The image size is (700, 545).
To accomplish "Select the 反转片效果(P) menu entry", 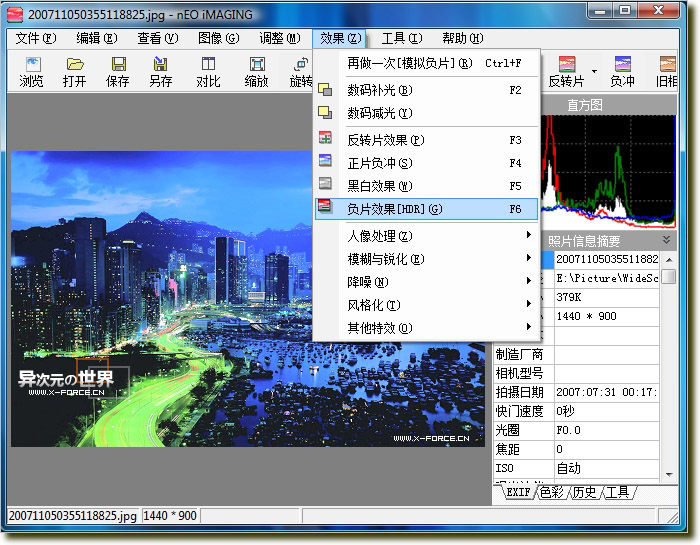I will [x=427, y=140].
